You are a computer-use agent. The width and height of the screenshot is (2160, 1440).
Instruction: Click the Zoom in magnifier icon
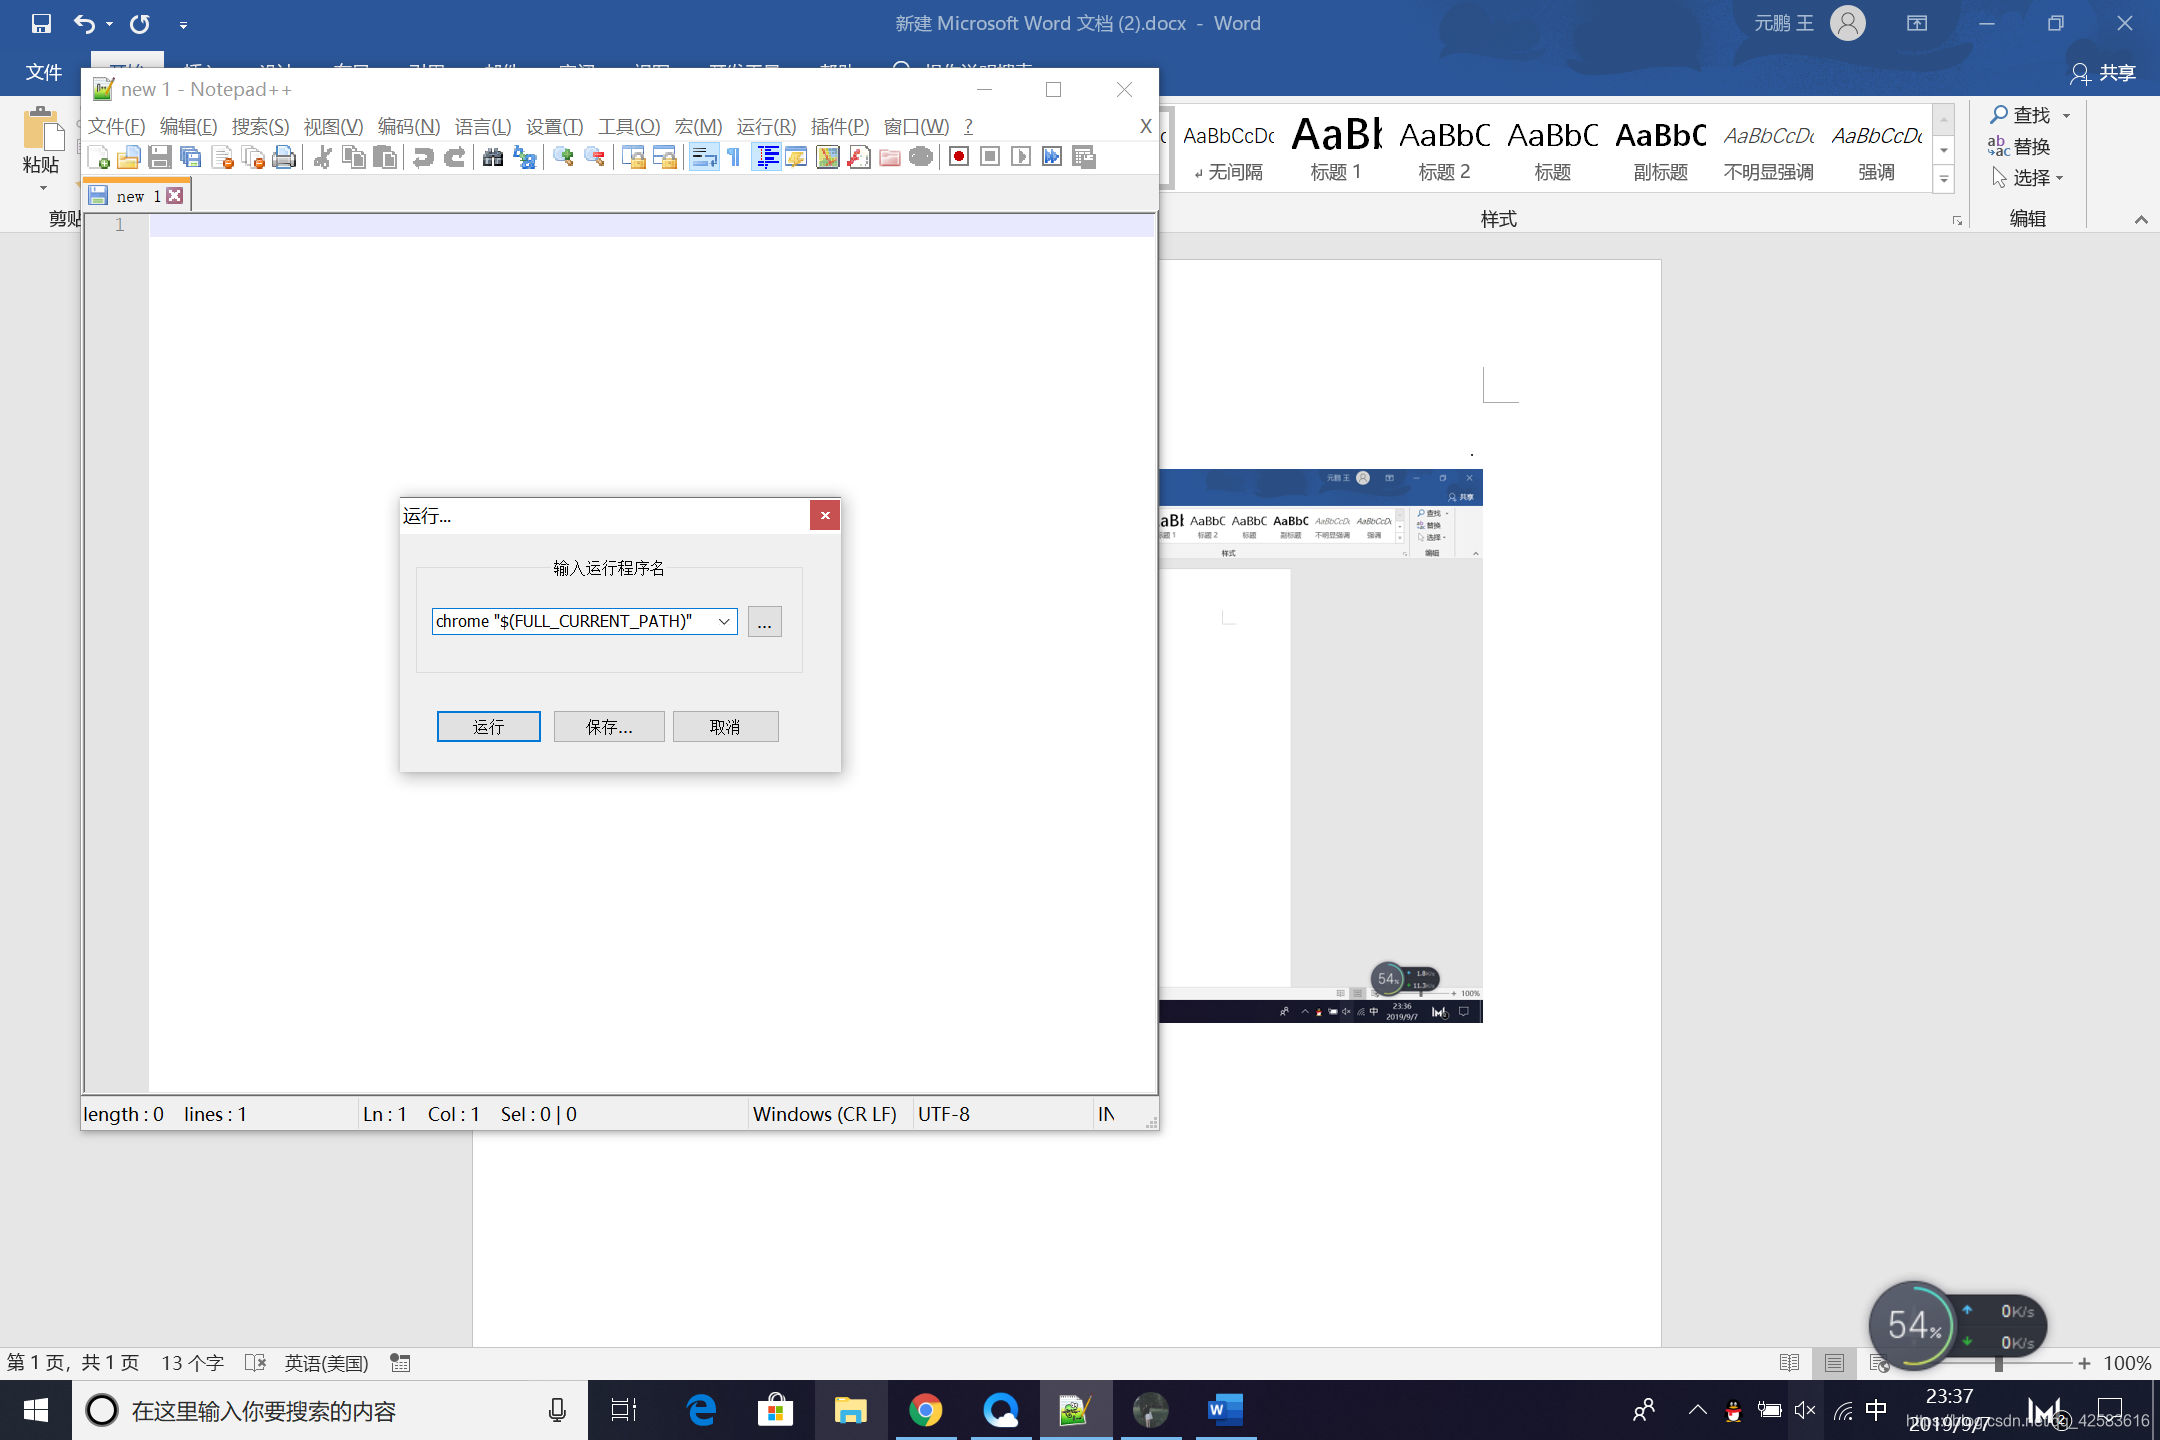tap(563, 157)
